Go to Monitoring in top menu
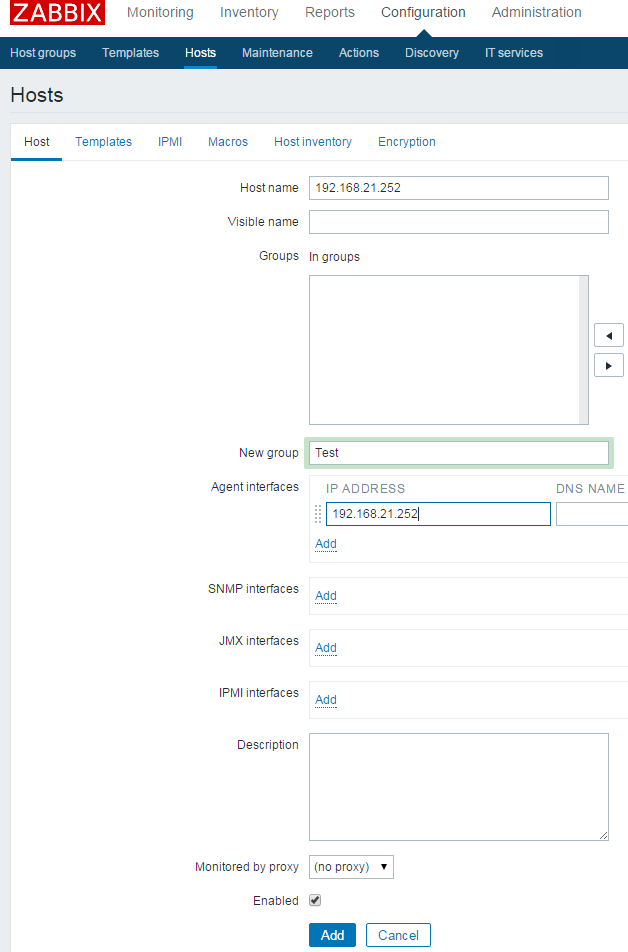Viewport: 628px width, 952px height. click(x=160, y=13)
